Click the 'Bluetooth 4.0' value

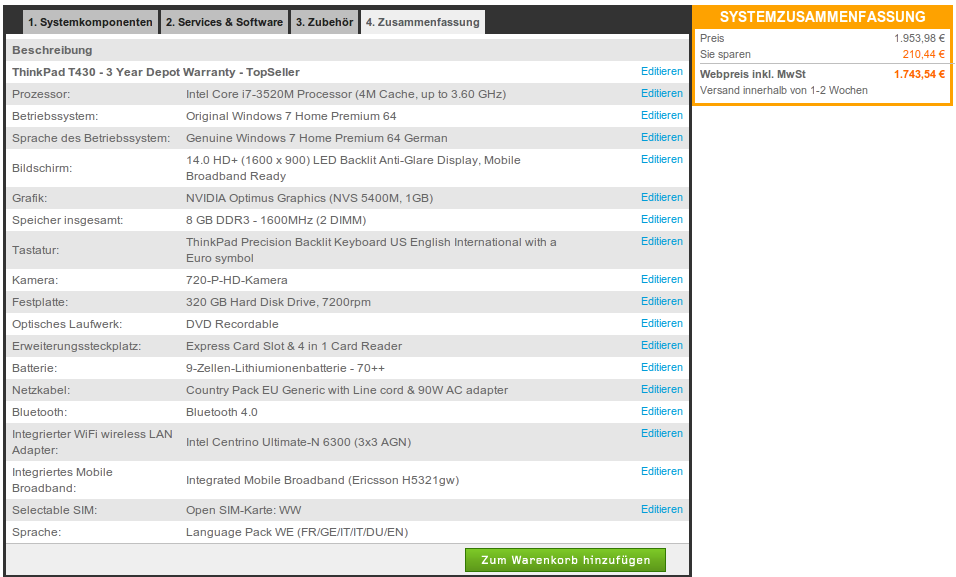coord(222,412)
